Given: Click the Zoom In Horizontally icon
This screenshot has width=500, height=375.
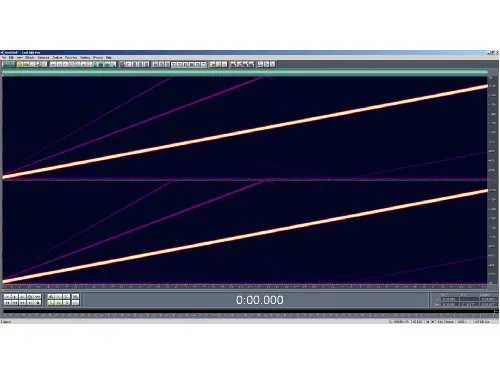Looking at the screenshot, I should point(51,297).
